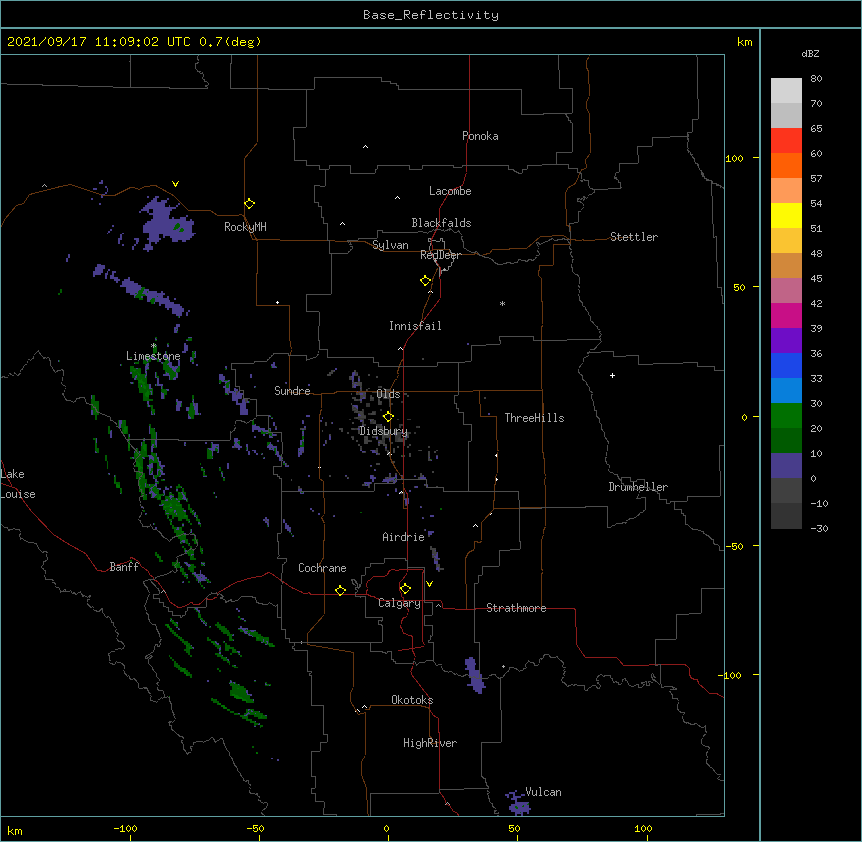The height and width of the screenshot is (842, 862).
Task: Click the ThreeHills city label
Action: click(534, 418)
